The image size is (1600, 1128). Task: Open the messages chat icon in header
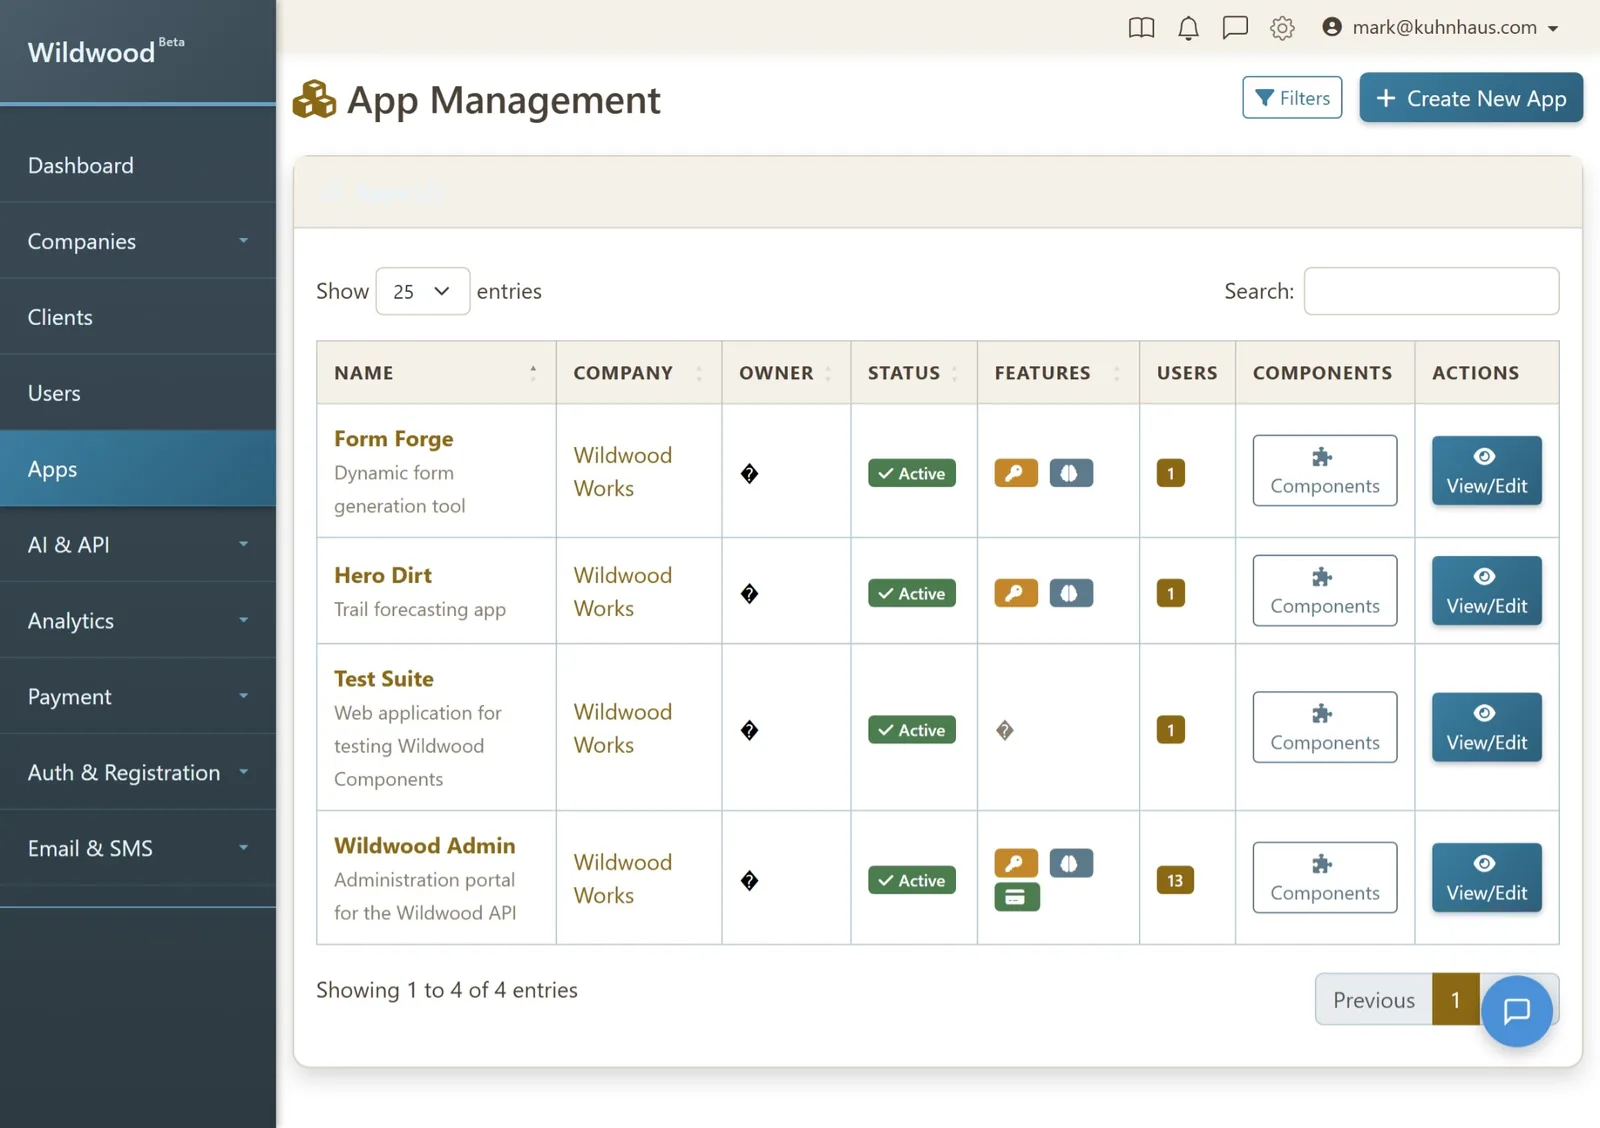pos(1235,28)
